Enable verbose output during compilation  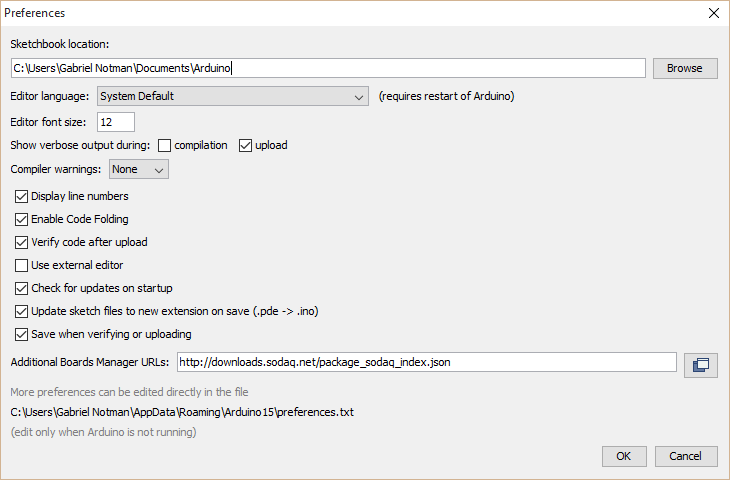pyautogui.click(x=164, y=146)
